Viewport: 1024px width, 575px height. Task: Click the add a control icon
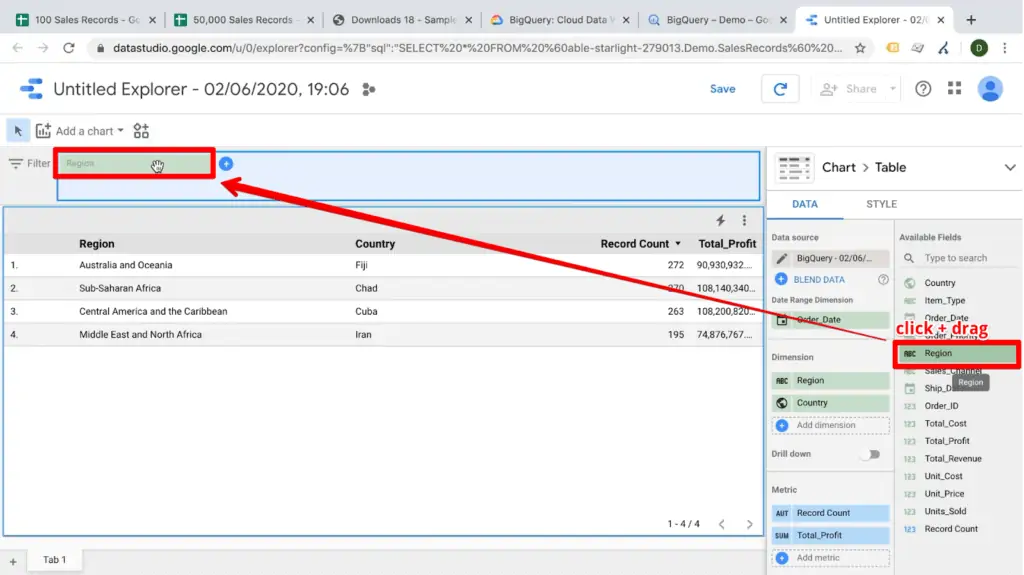(x=141, y=131)
